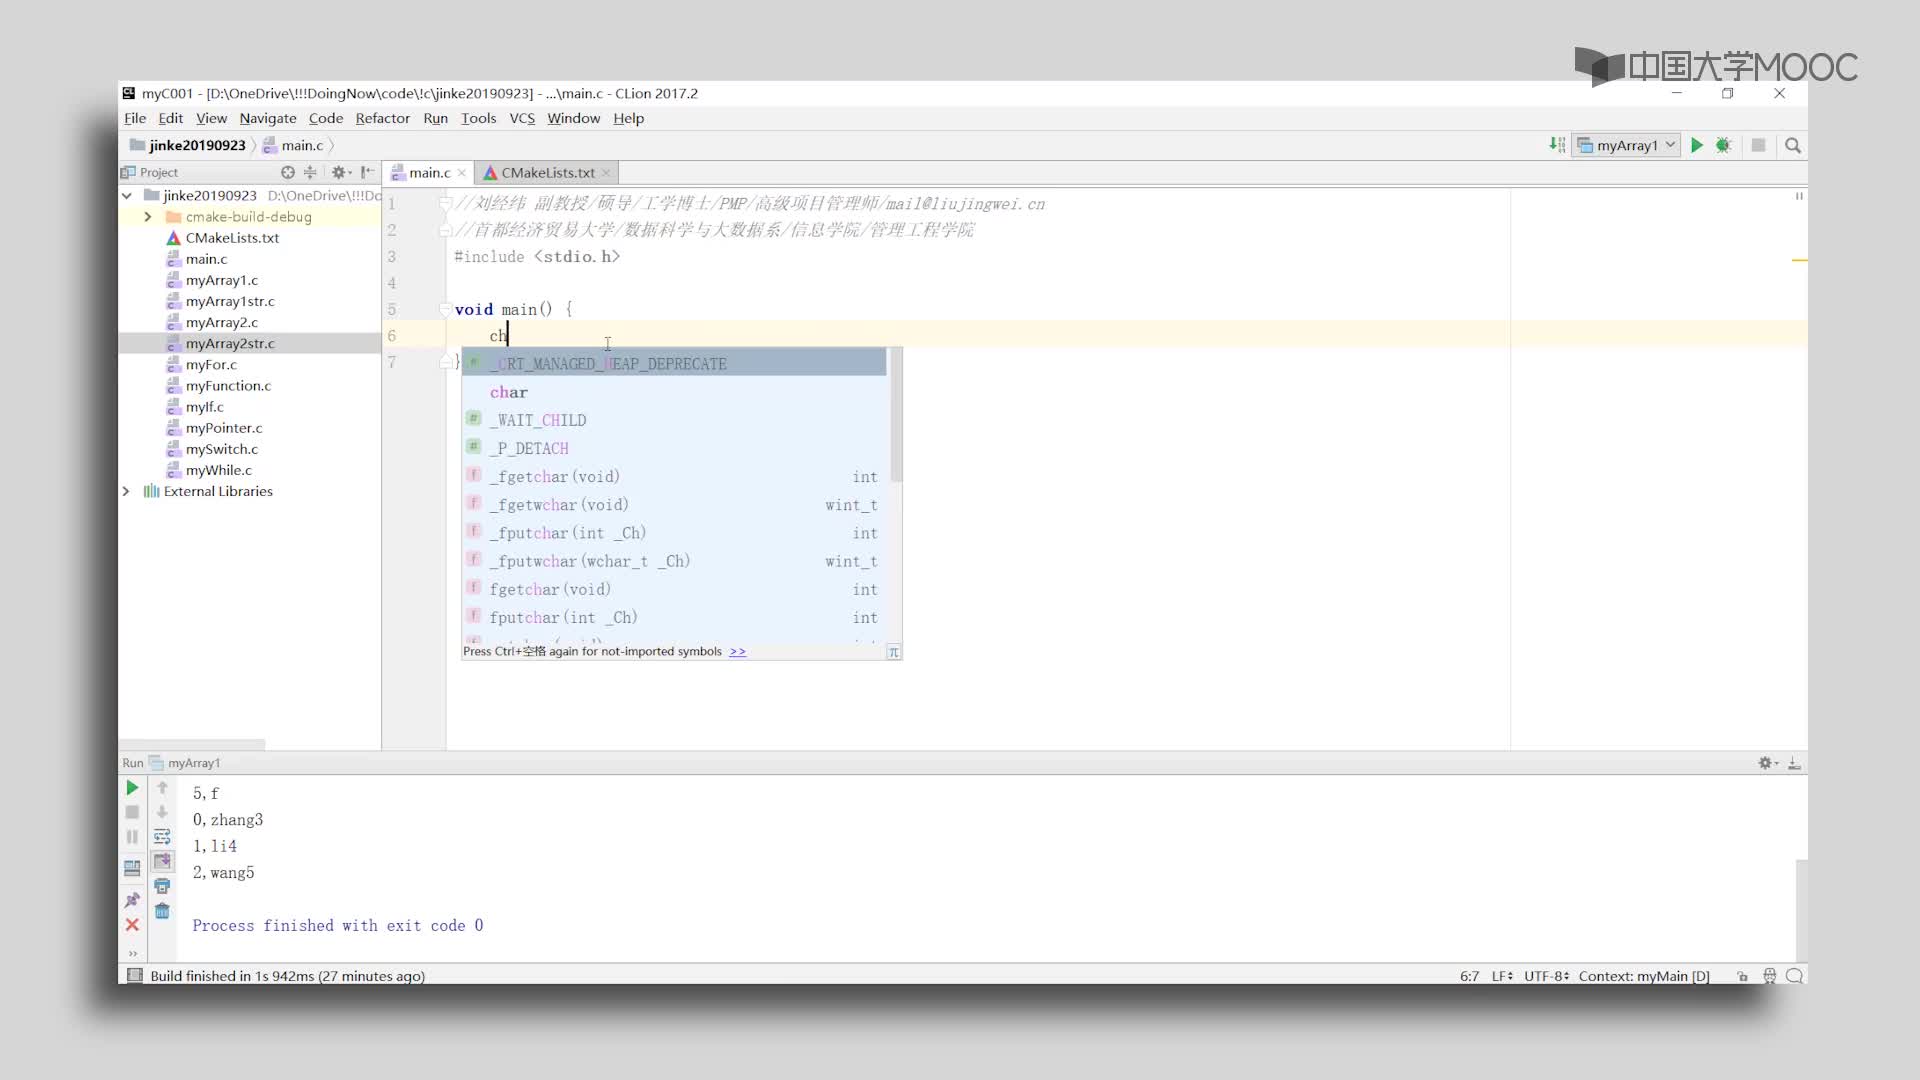The width and height of the screenshot is (1920, 1080).
Task: Hide the Run tool window
Action: click(1794, 763)
